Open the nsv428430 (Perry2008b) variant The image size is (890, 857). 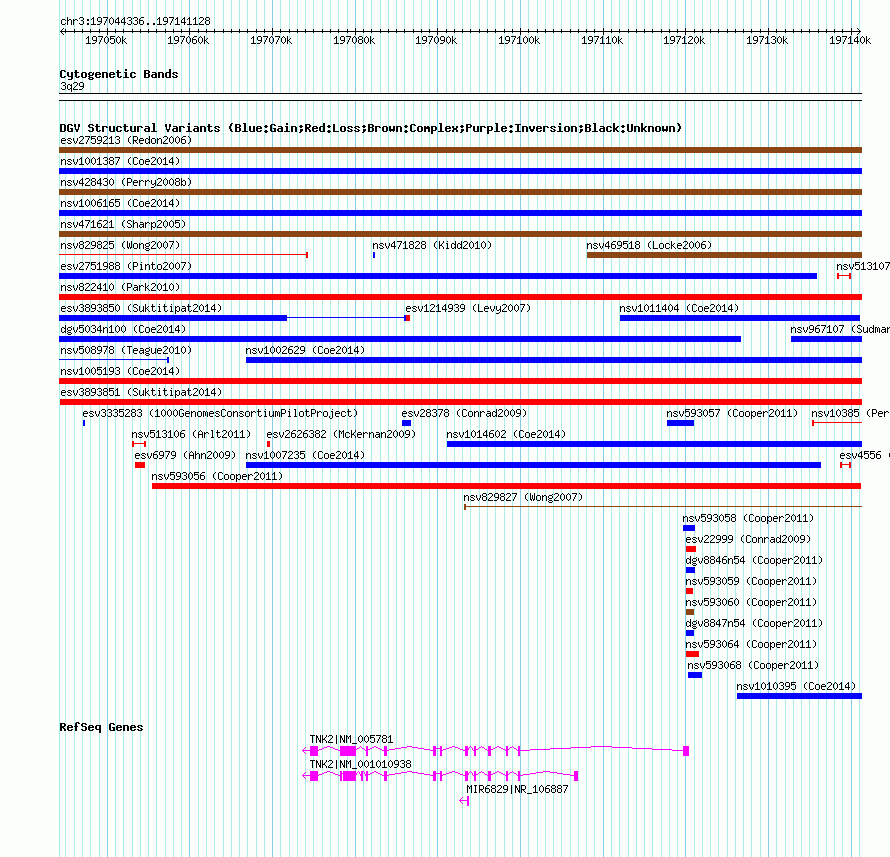point(126,182)
